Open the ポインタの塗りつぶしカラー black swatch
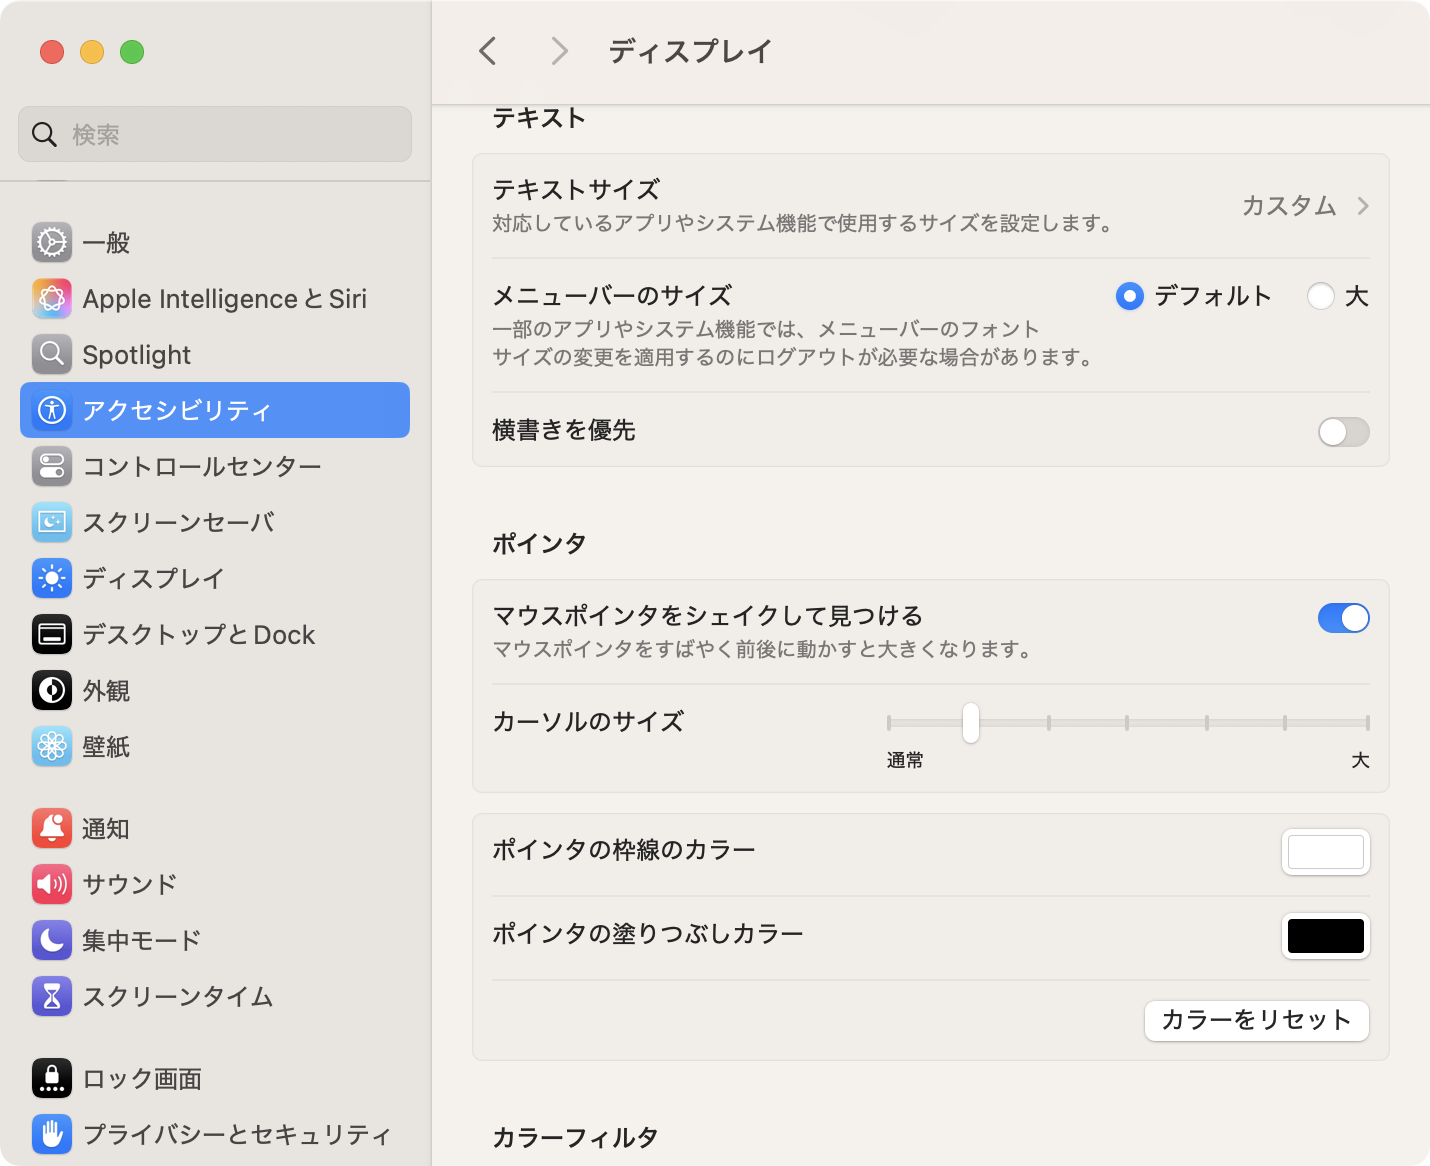Viewport: 1430px width, 1166px height. pos(1325,936)
